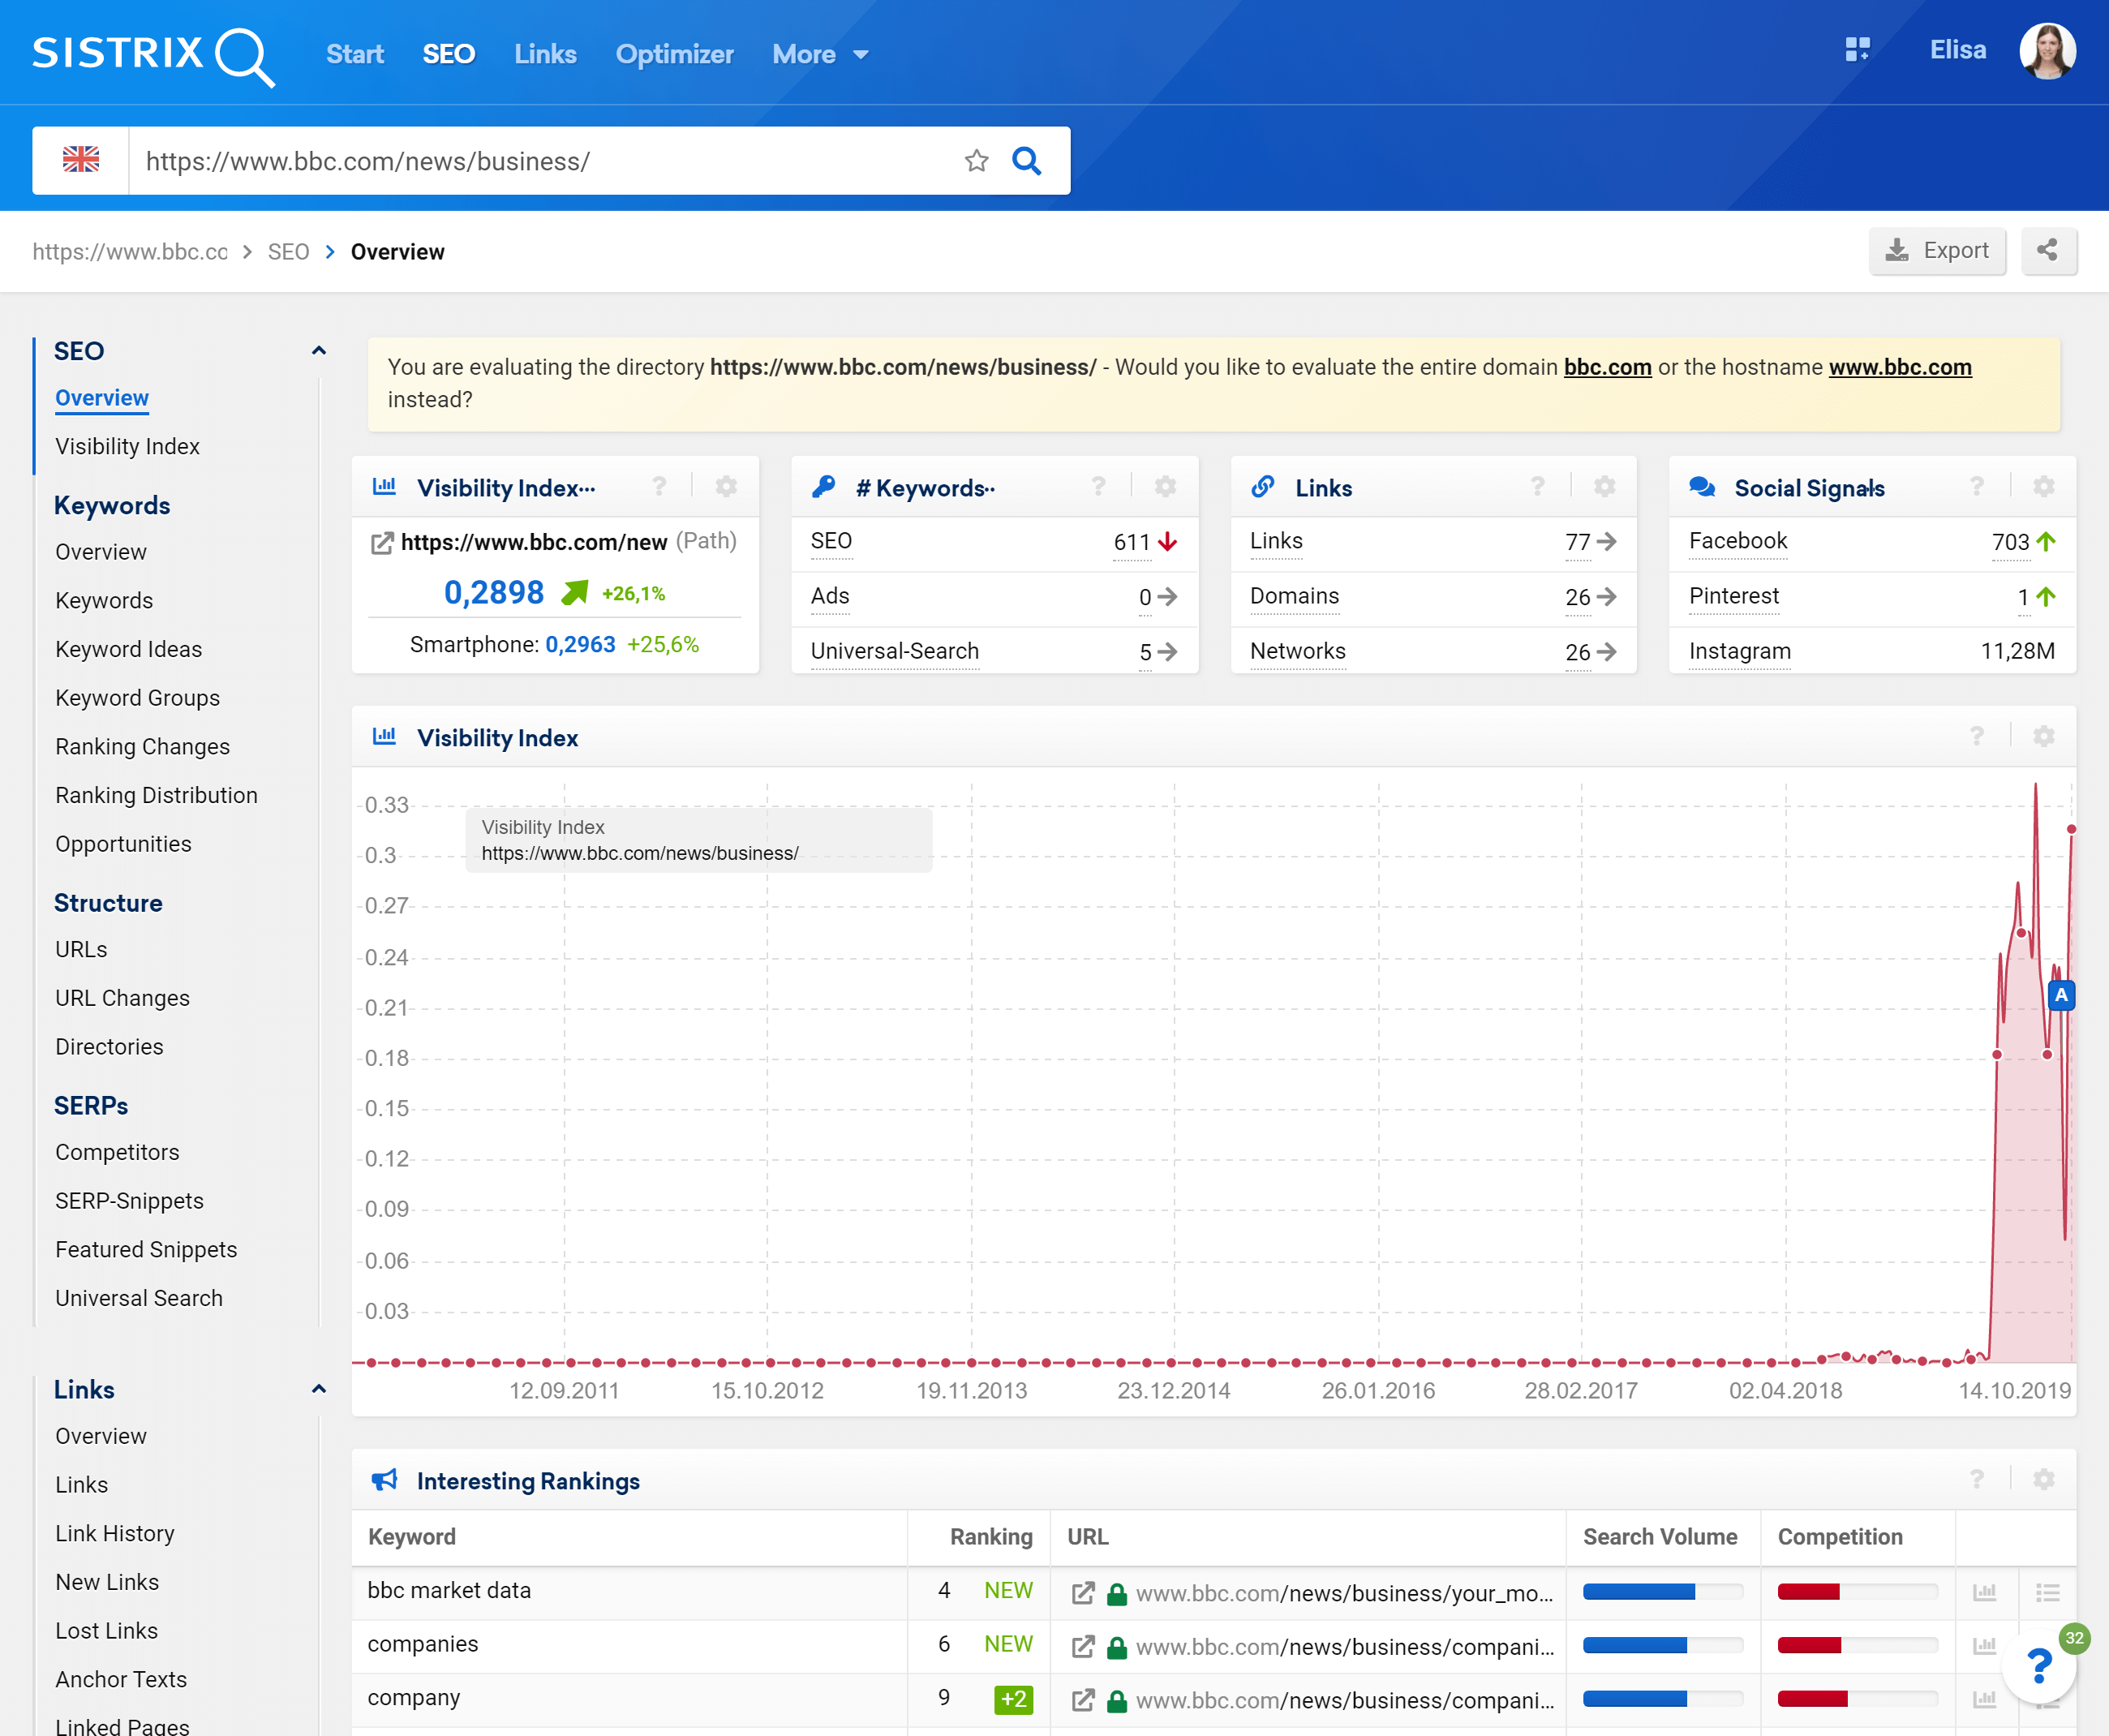The image size is (2109, 1736).
Task: Open Universal-Search count 5
Action: click(x=1145, y=652)
